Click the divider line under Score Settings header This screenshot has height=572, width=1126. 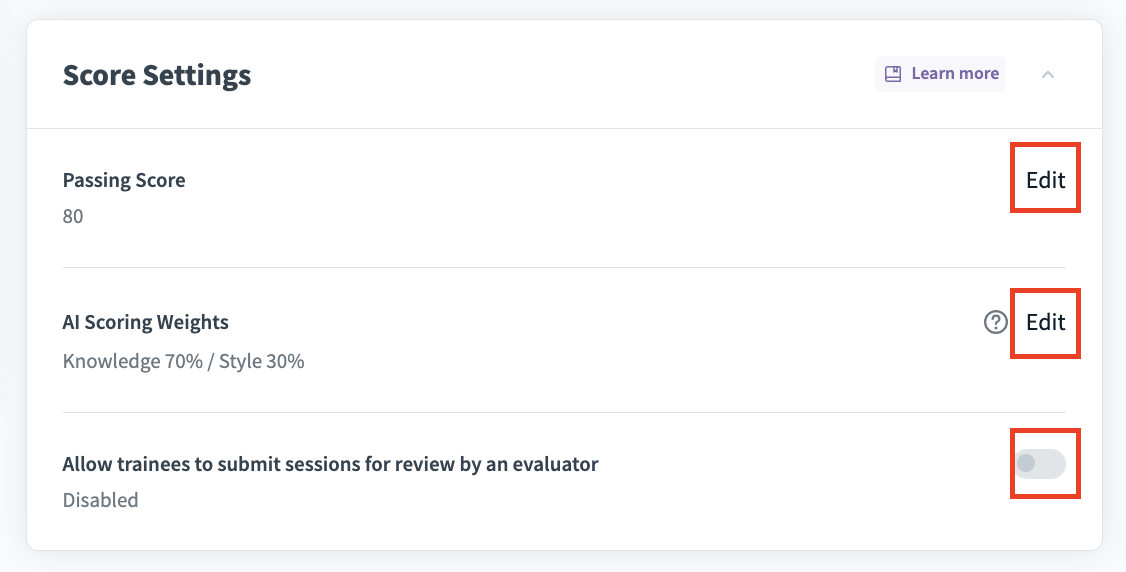coord(564,128)
